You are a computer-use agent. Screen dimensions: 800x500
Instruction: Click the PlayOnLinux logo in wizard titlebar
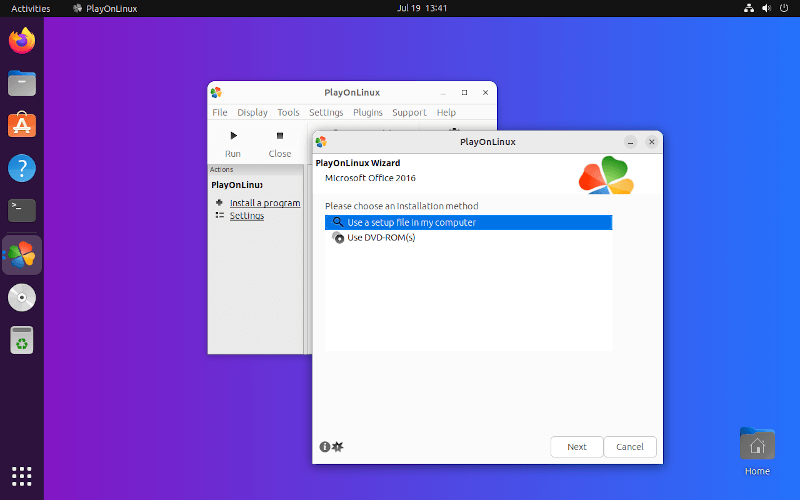321,142
